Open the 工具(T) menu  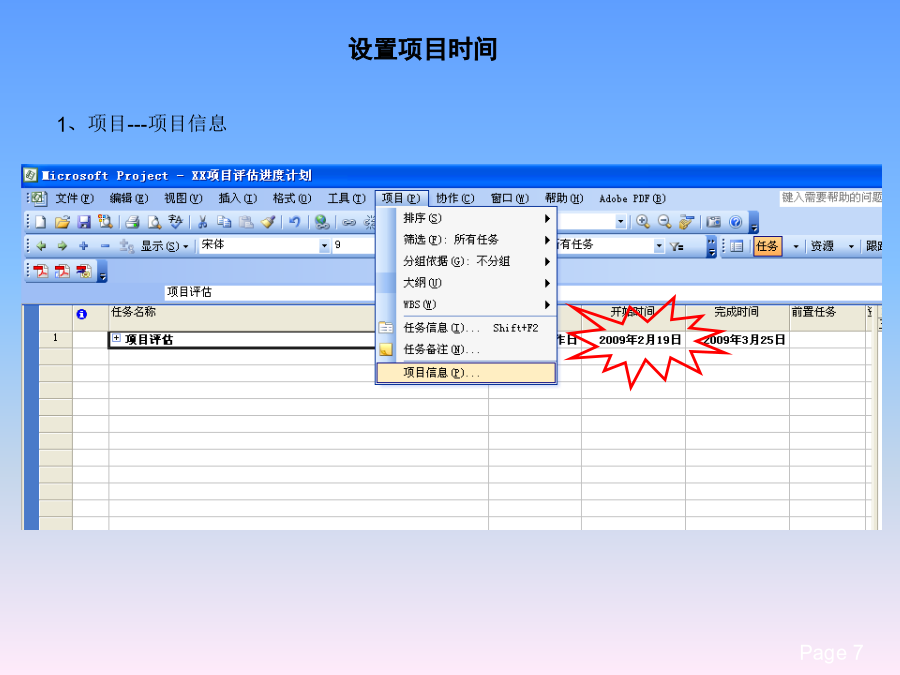[x=346, y=199]
